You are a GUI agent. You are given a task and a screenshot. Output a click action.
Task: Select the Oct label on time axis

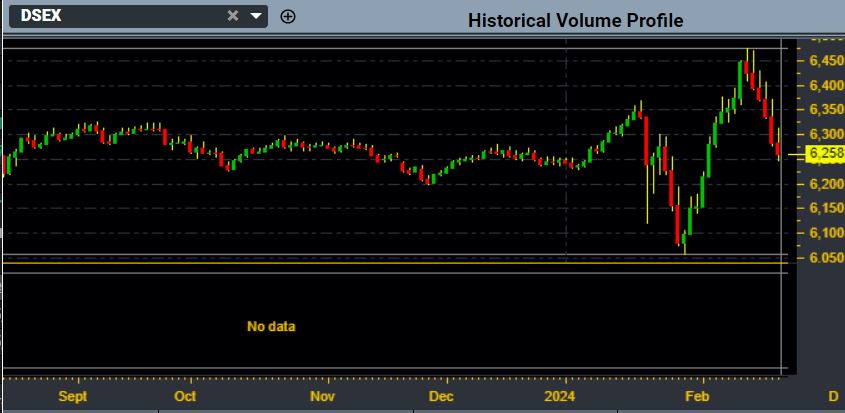coord(185,396)
